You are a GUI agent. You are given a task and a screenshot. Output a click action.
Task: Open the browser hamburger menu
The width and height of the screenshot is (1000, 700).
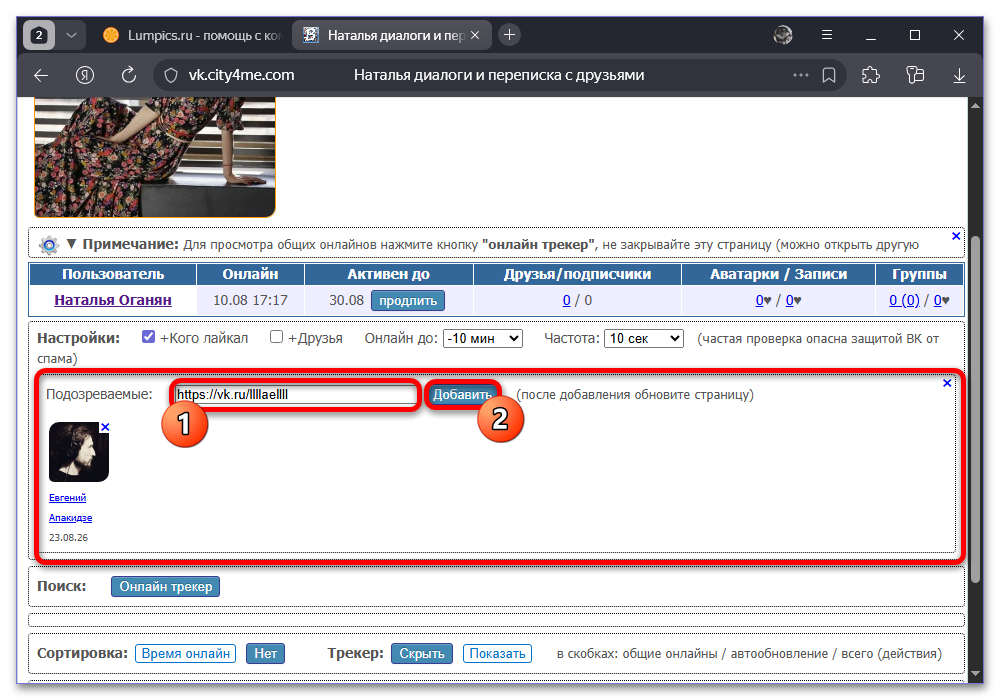click(827, 35)
